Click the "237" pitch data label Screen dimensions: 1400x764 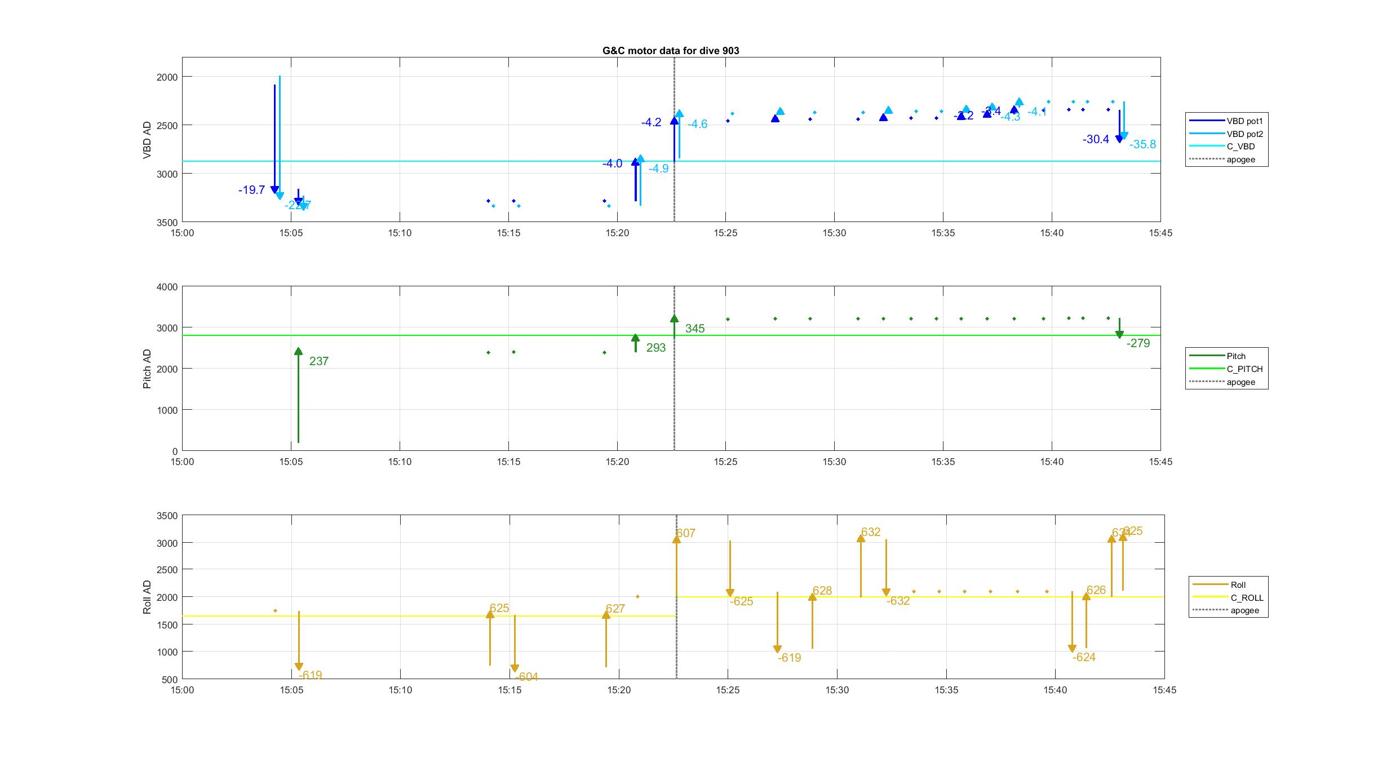[319, 362]
